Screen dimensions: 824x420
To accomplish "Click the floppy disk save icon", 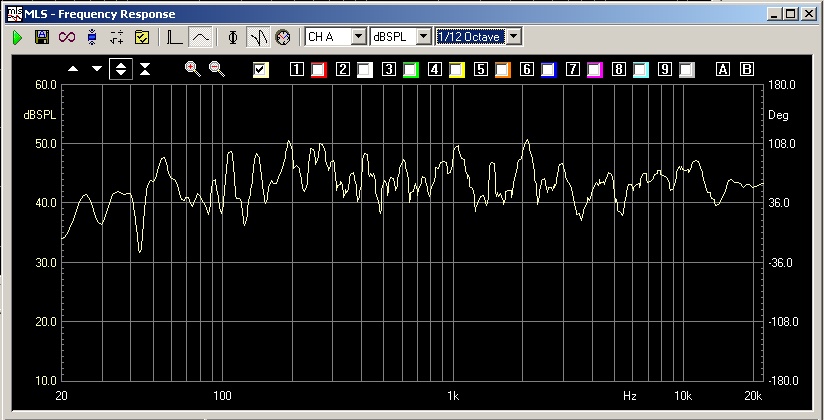I will click(x=42, y=37).
